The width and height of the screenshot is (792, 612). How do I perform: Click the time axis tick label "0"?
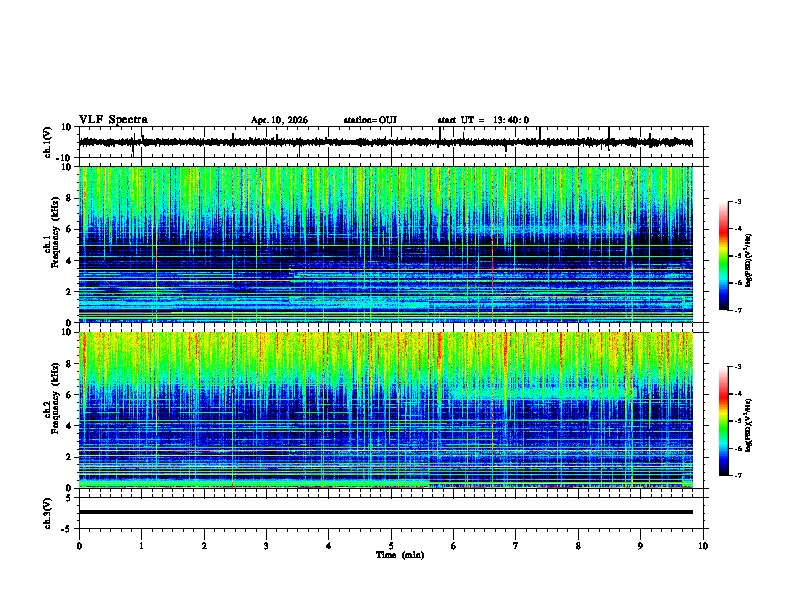tap(79, 546)
